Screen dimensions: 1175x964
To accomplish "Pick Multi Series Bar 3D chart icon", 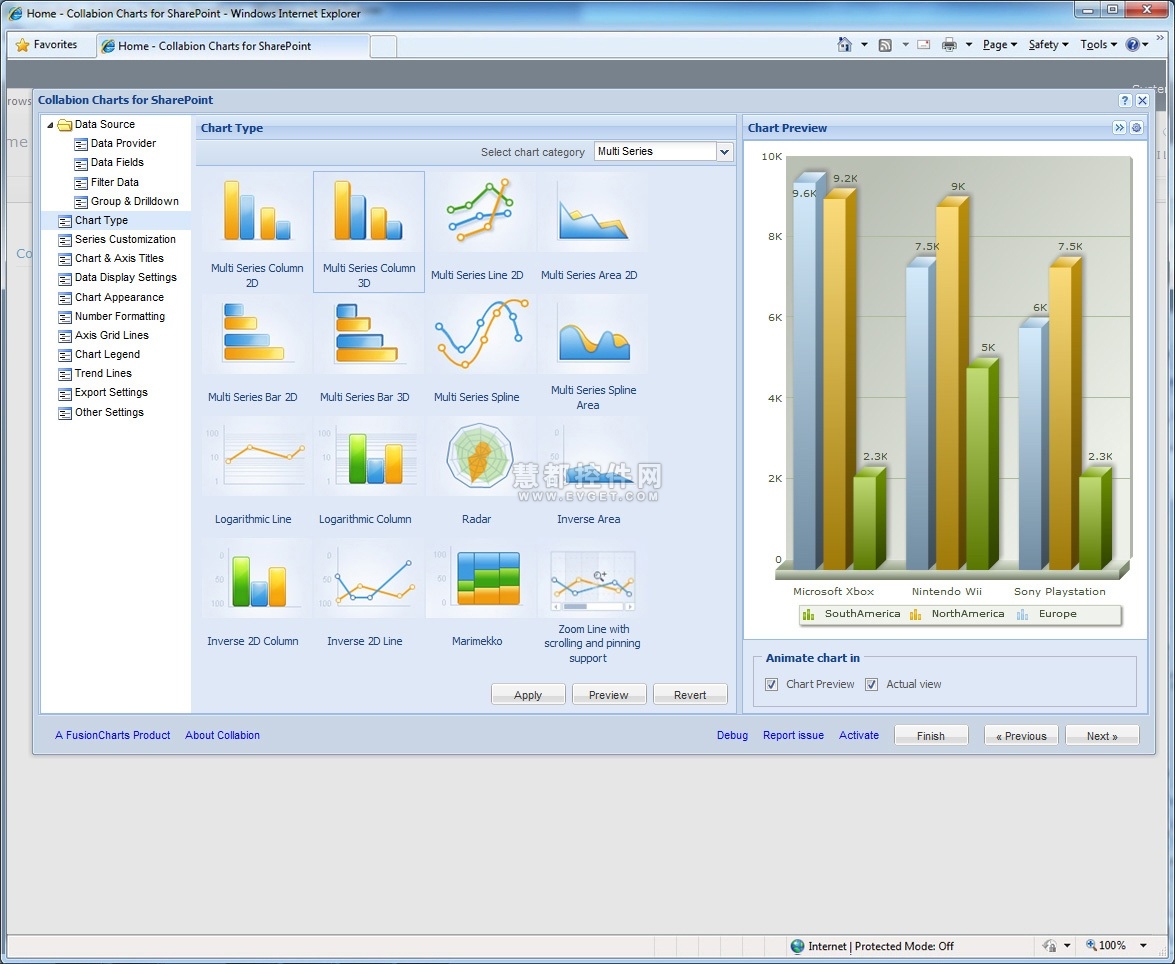I will point(366,333).
